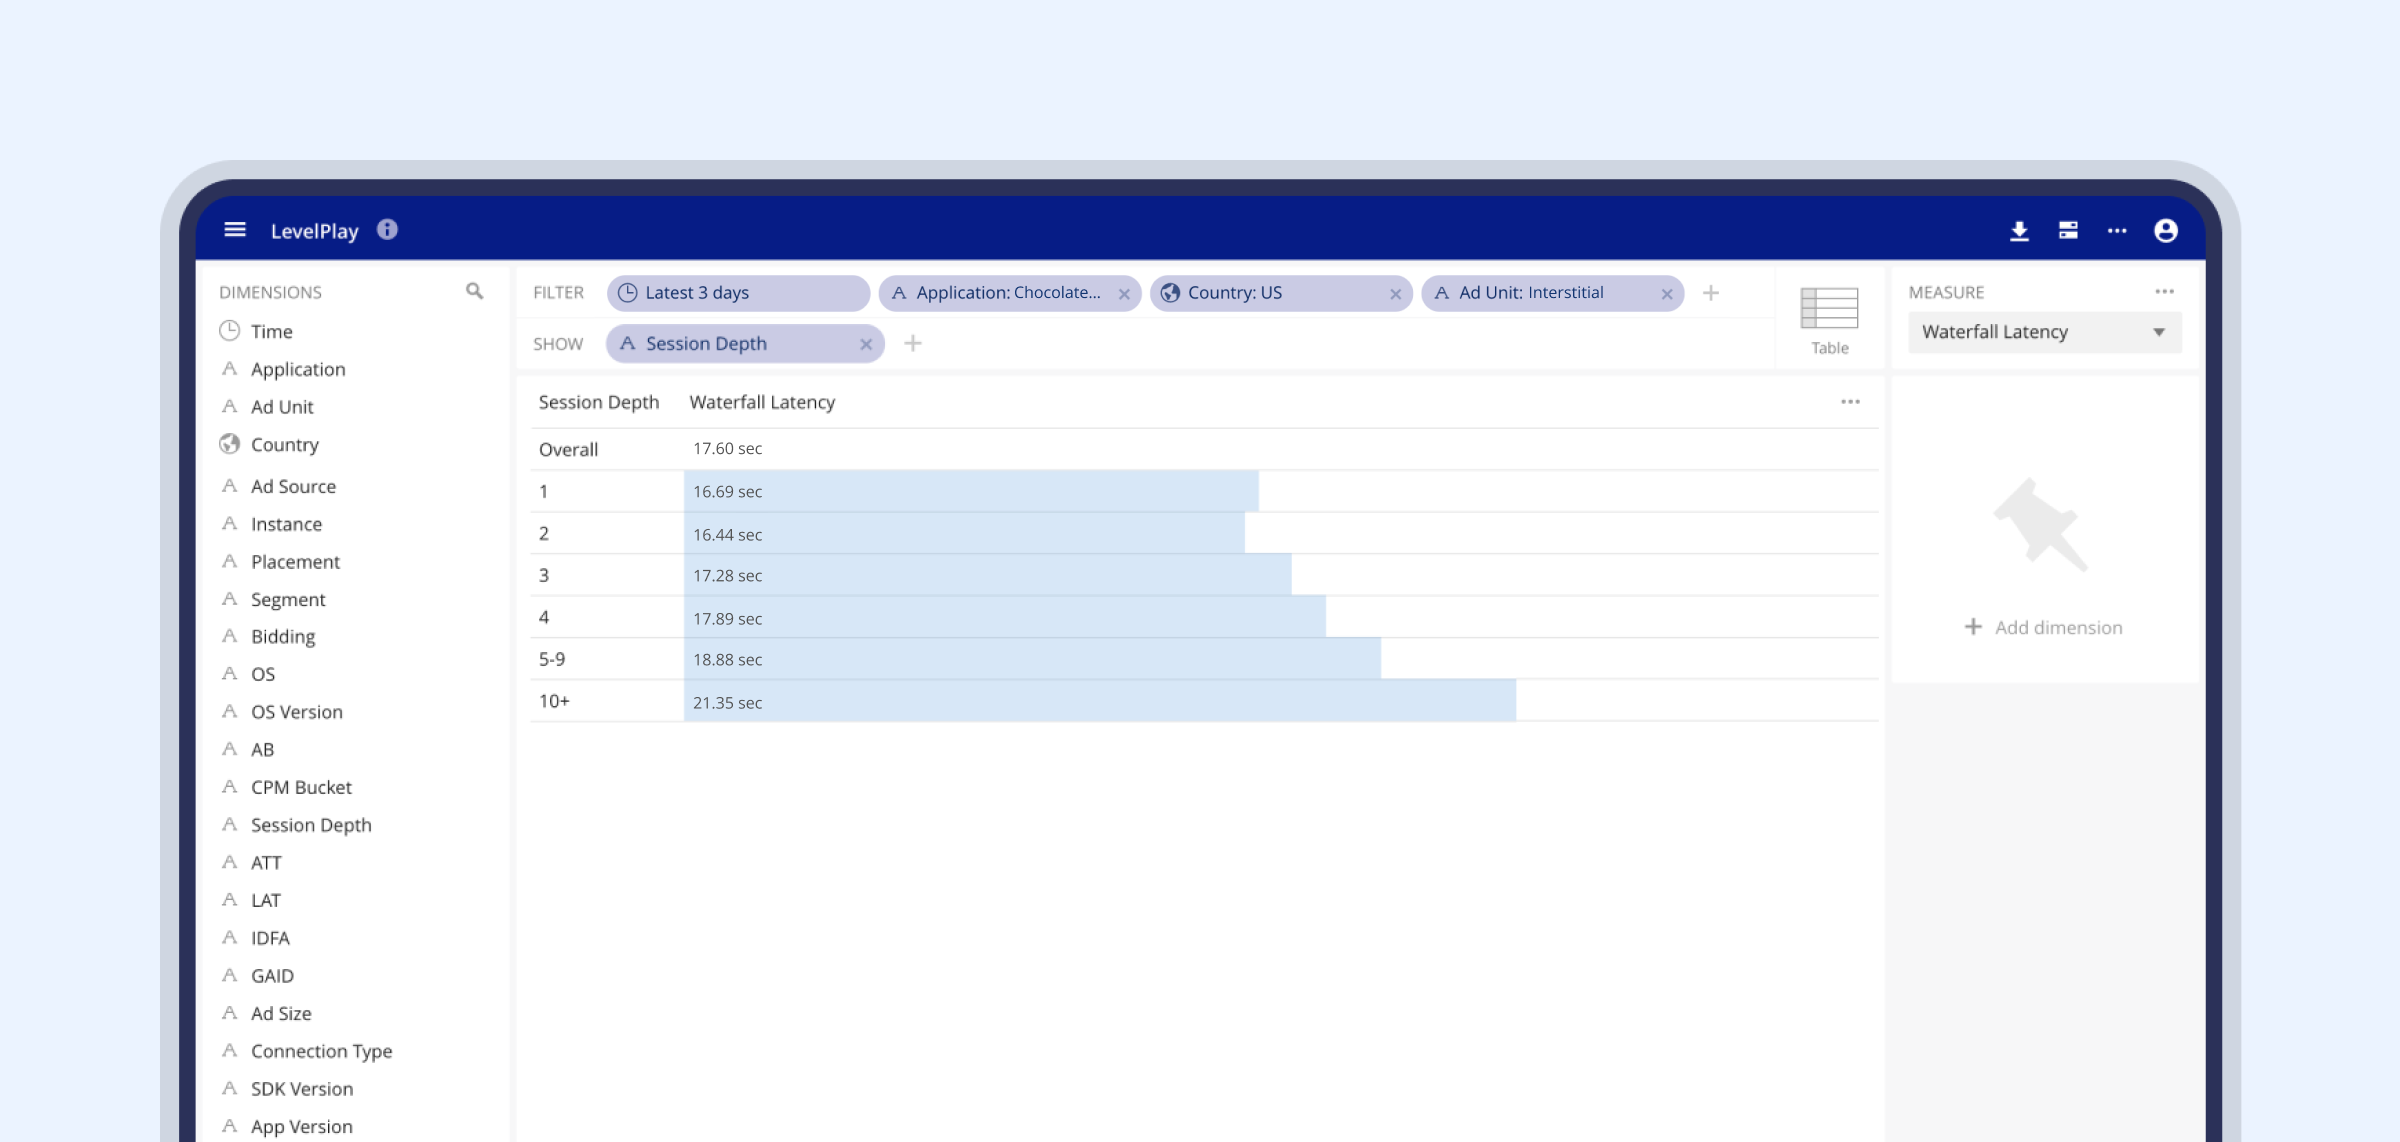Viewport: 2400px width, 1142px height.
Task: Select the Connection Type dimension
Action: (321, 1051)
